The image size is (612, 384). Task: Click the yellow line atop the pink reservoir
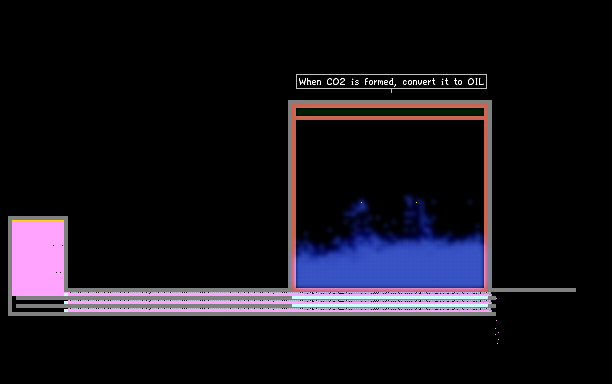coord(38,220)
